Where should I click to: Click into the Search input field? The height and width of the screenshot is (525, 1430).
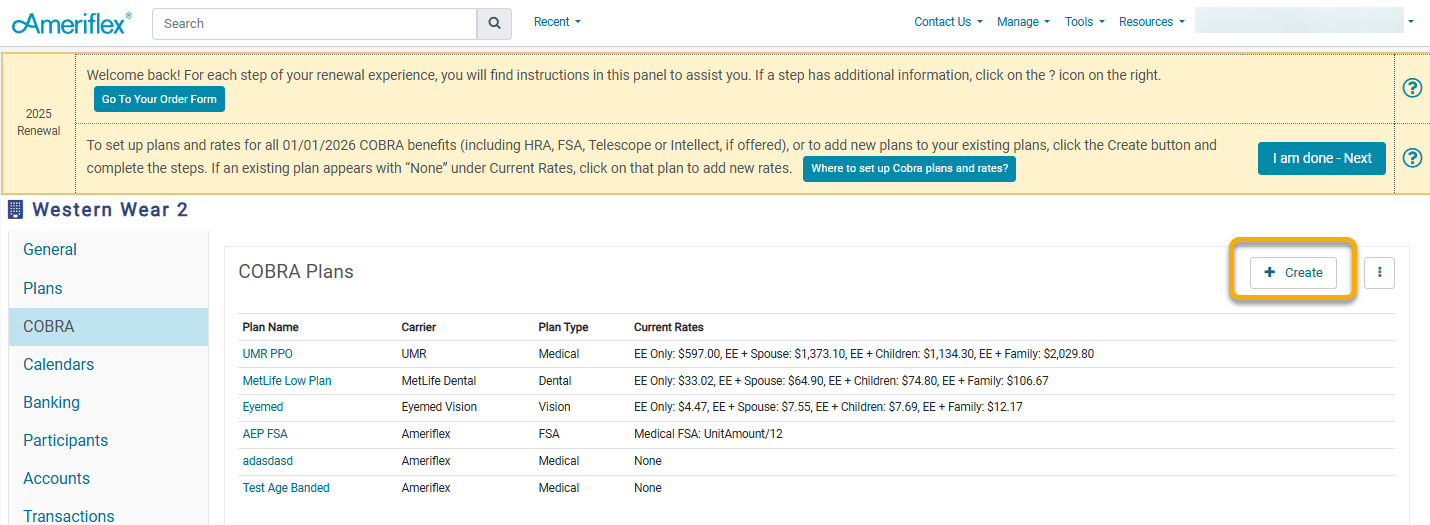314,23
